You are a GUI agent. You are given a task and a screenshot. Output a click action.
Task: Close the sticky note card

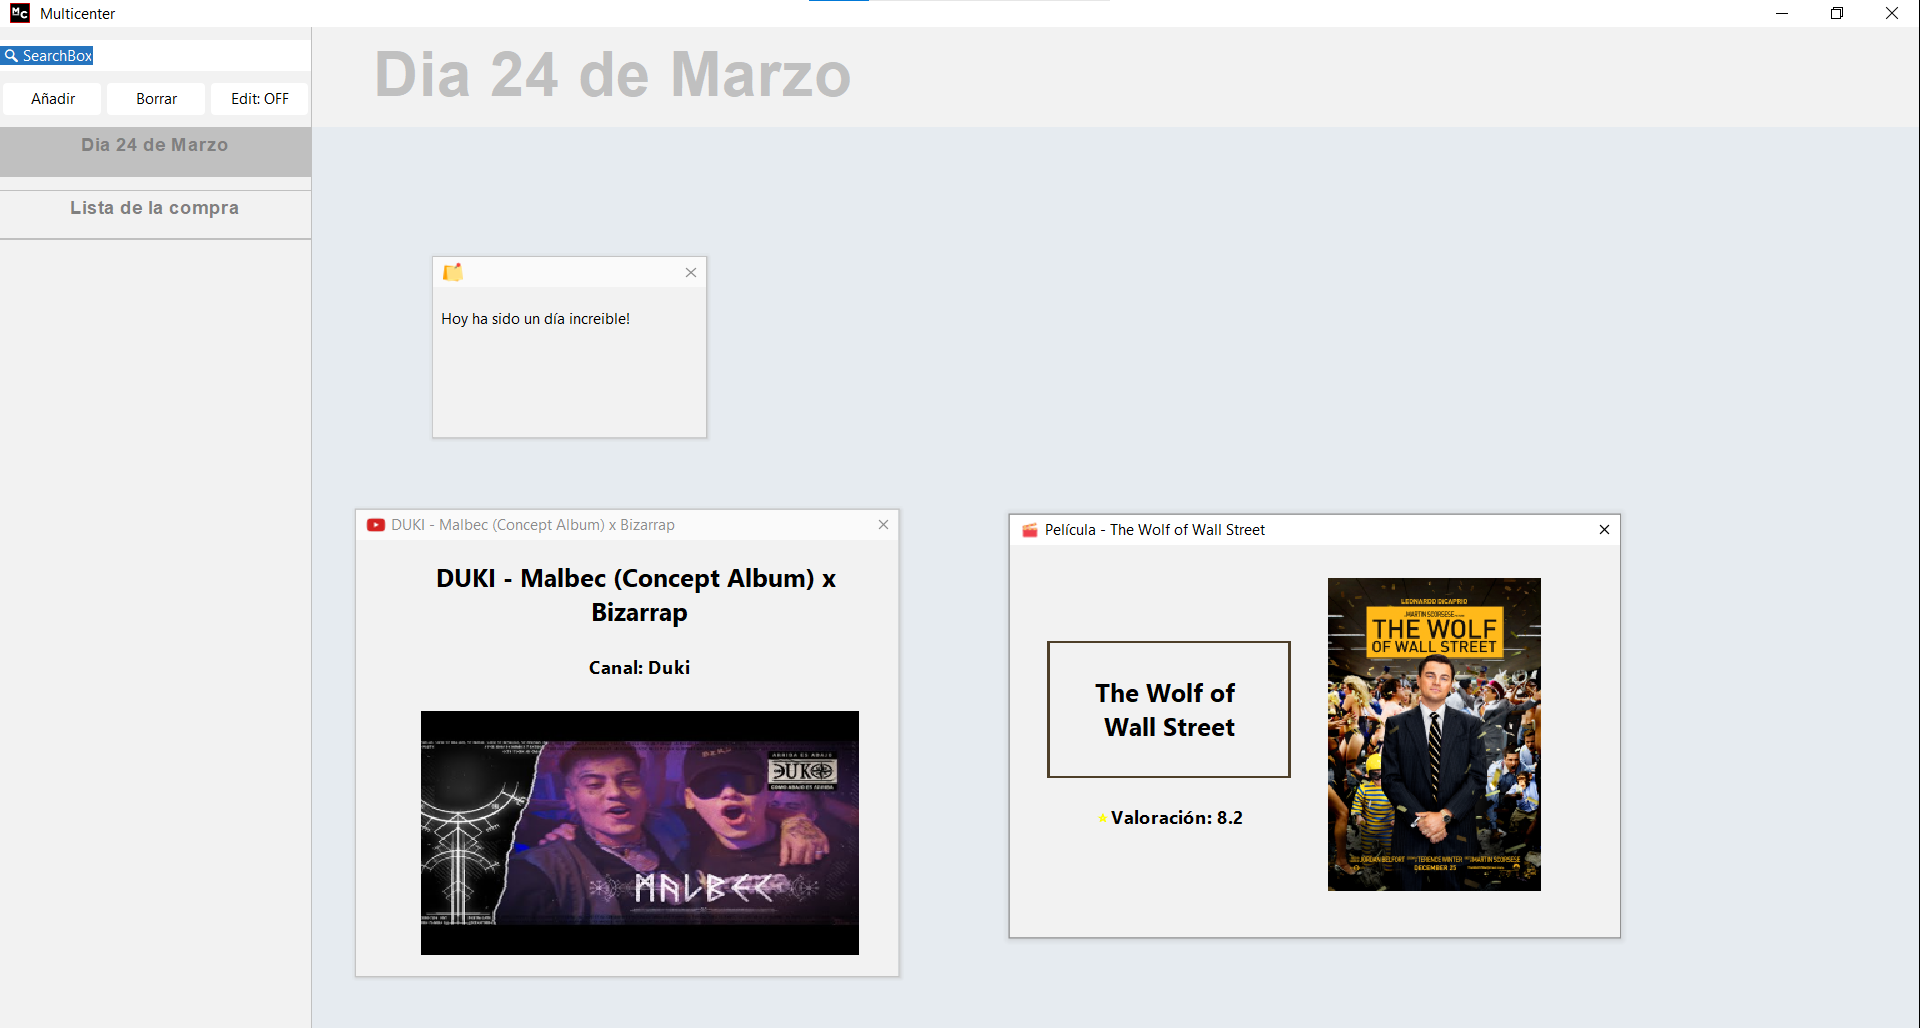pyautogui.click(x=690, y=272)
